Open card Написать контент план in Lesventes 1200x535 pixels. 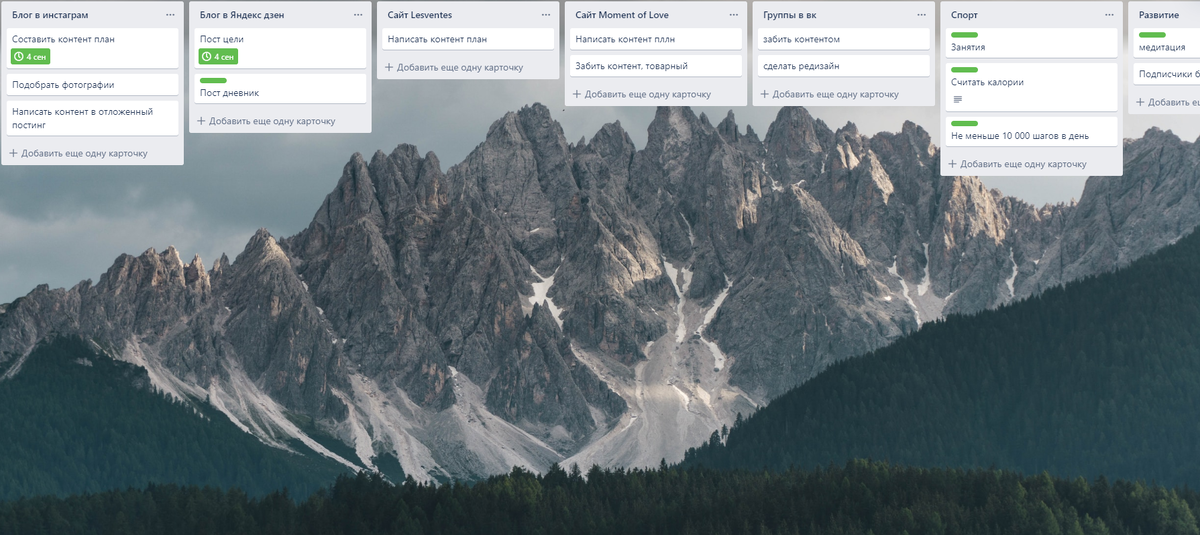[468, 39]
